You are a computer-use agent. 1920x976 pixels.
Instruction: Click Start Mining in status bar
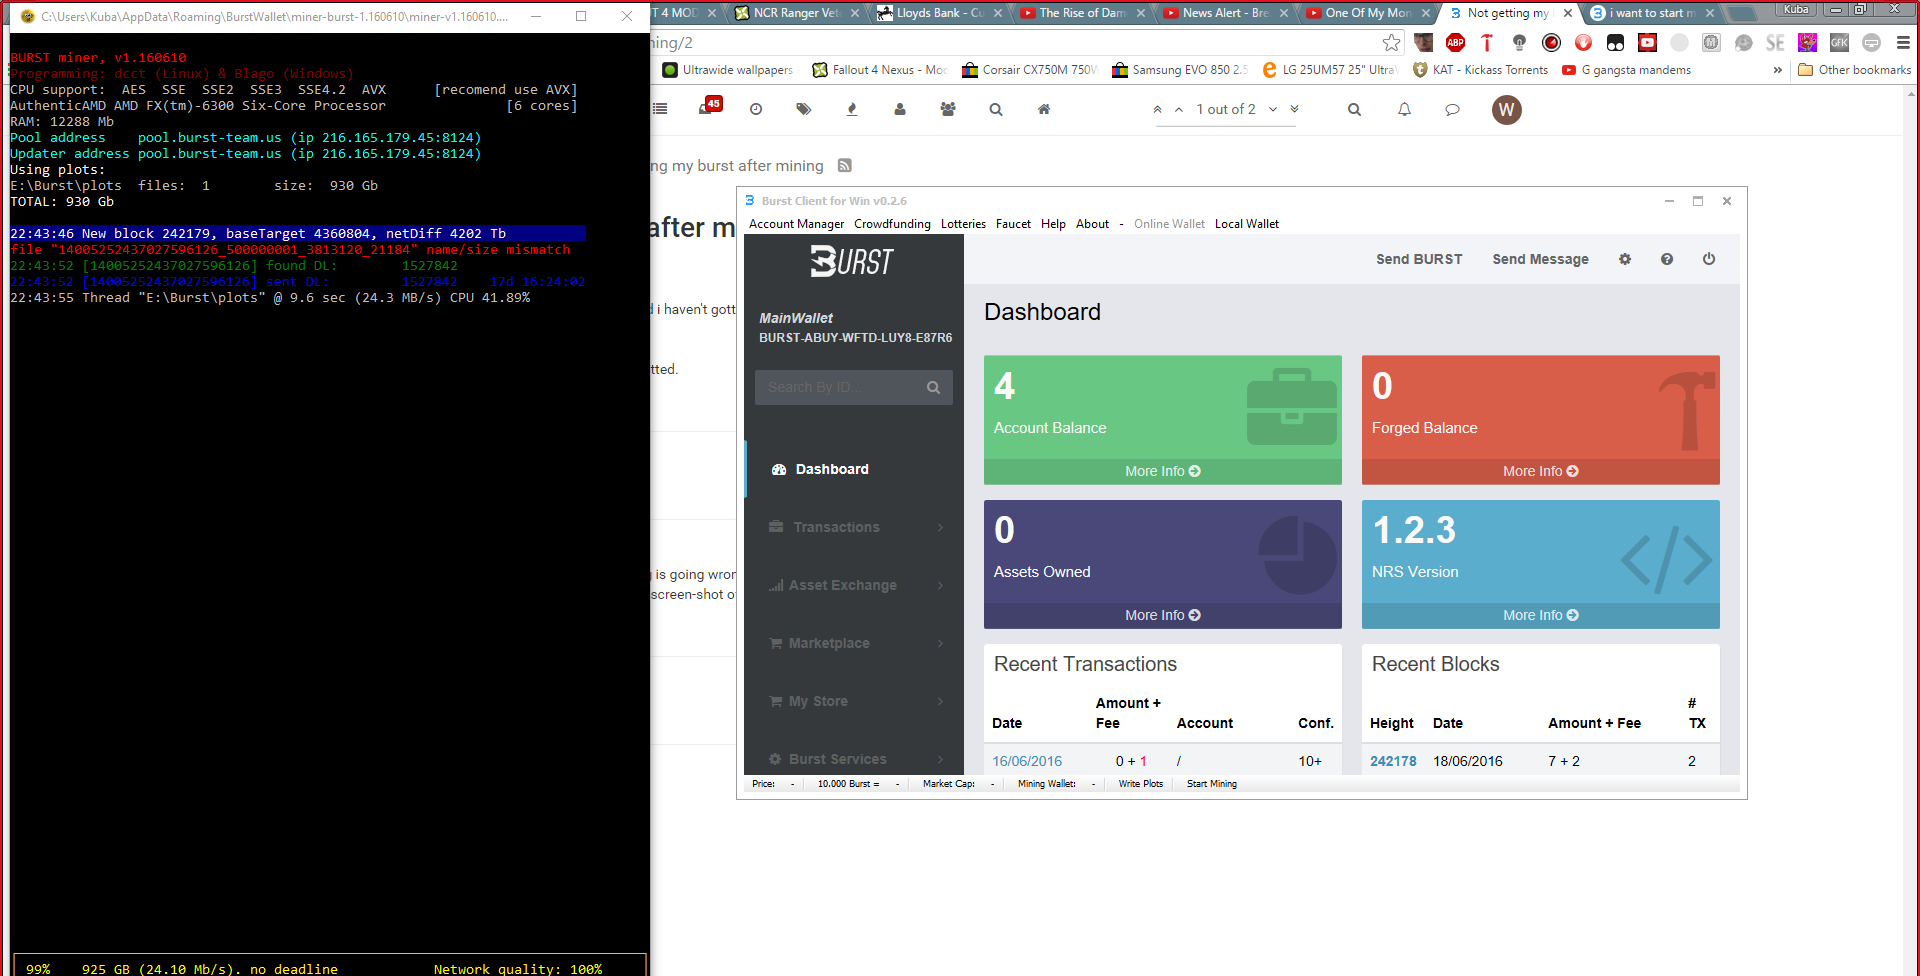[x=1212, y=784]
